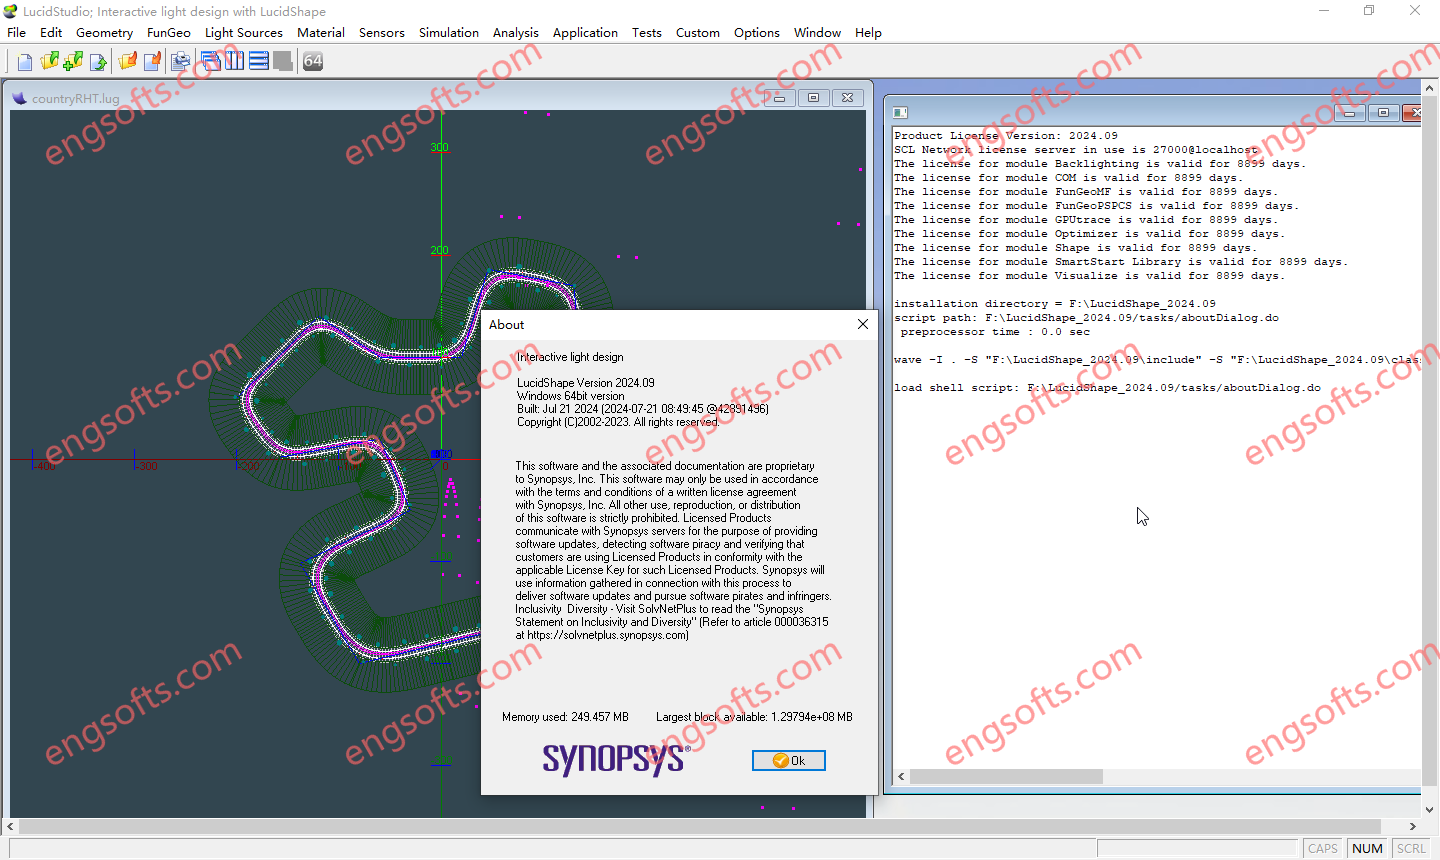This screenshot has width=1440, height=860.
Task: Click the gray window layout icon
Action: 283,62
